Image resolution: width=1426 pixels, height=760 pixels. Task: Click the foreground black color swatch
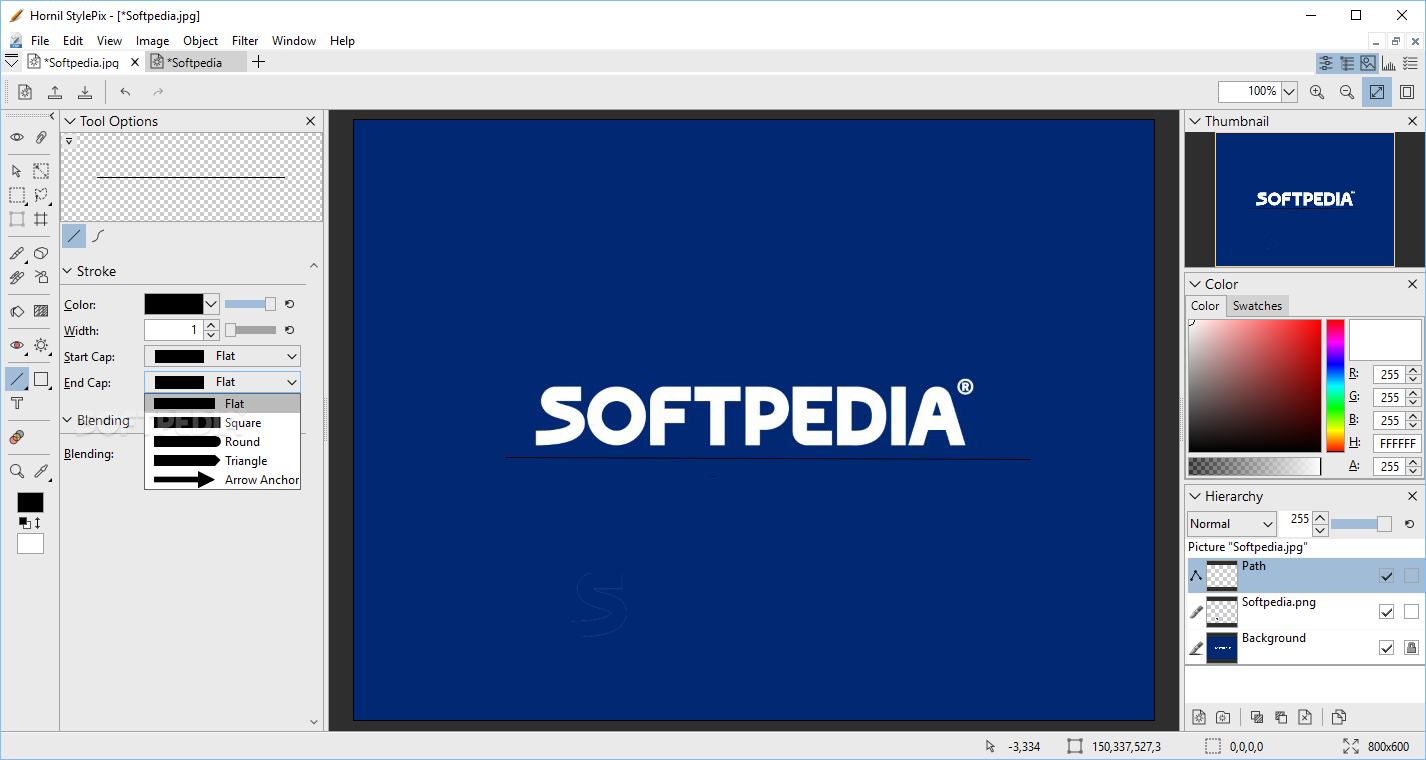pyautogui.click(x=31, y=502)
